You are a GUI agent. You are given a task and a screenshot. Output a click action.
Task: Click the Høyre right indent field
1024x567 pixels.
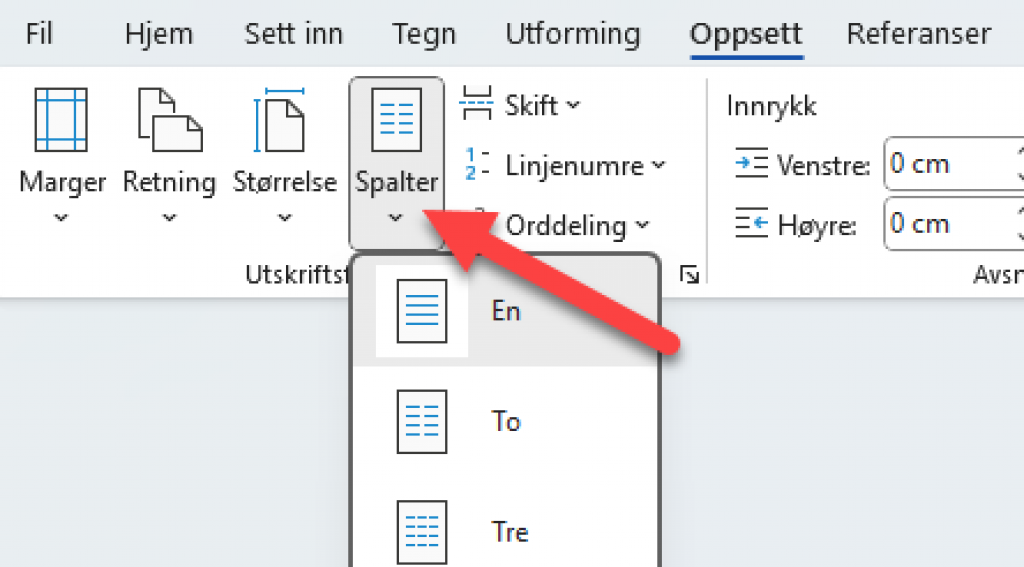[955, 224]
